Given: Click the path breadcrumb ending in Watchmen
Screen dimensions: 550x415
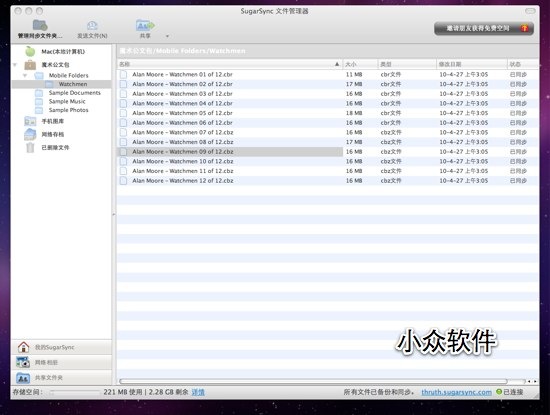Looking at the screenshot, I should pos(182,51).
